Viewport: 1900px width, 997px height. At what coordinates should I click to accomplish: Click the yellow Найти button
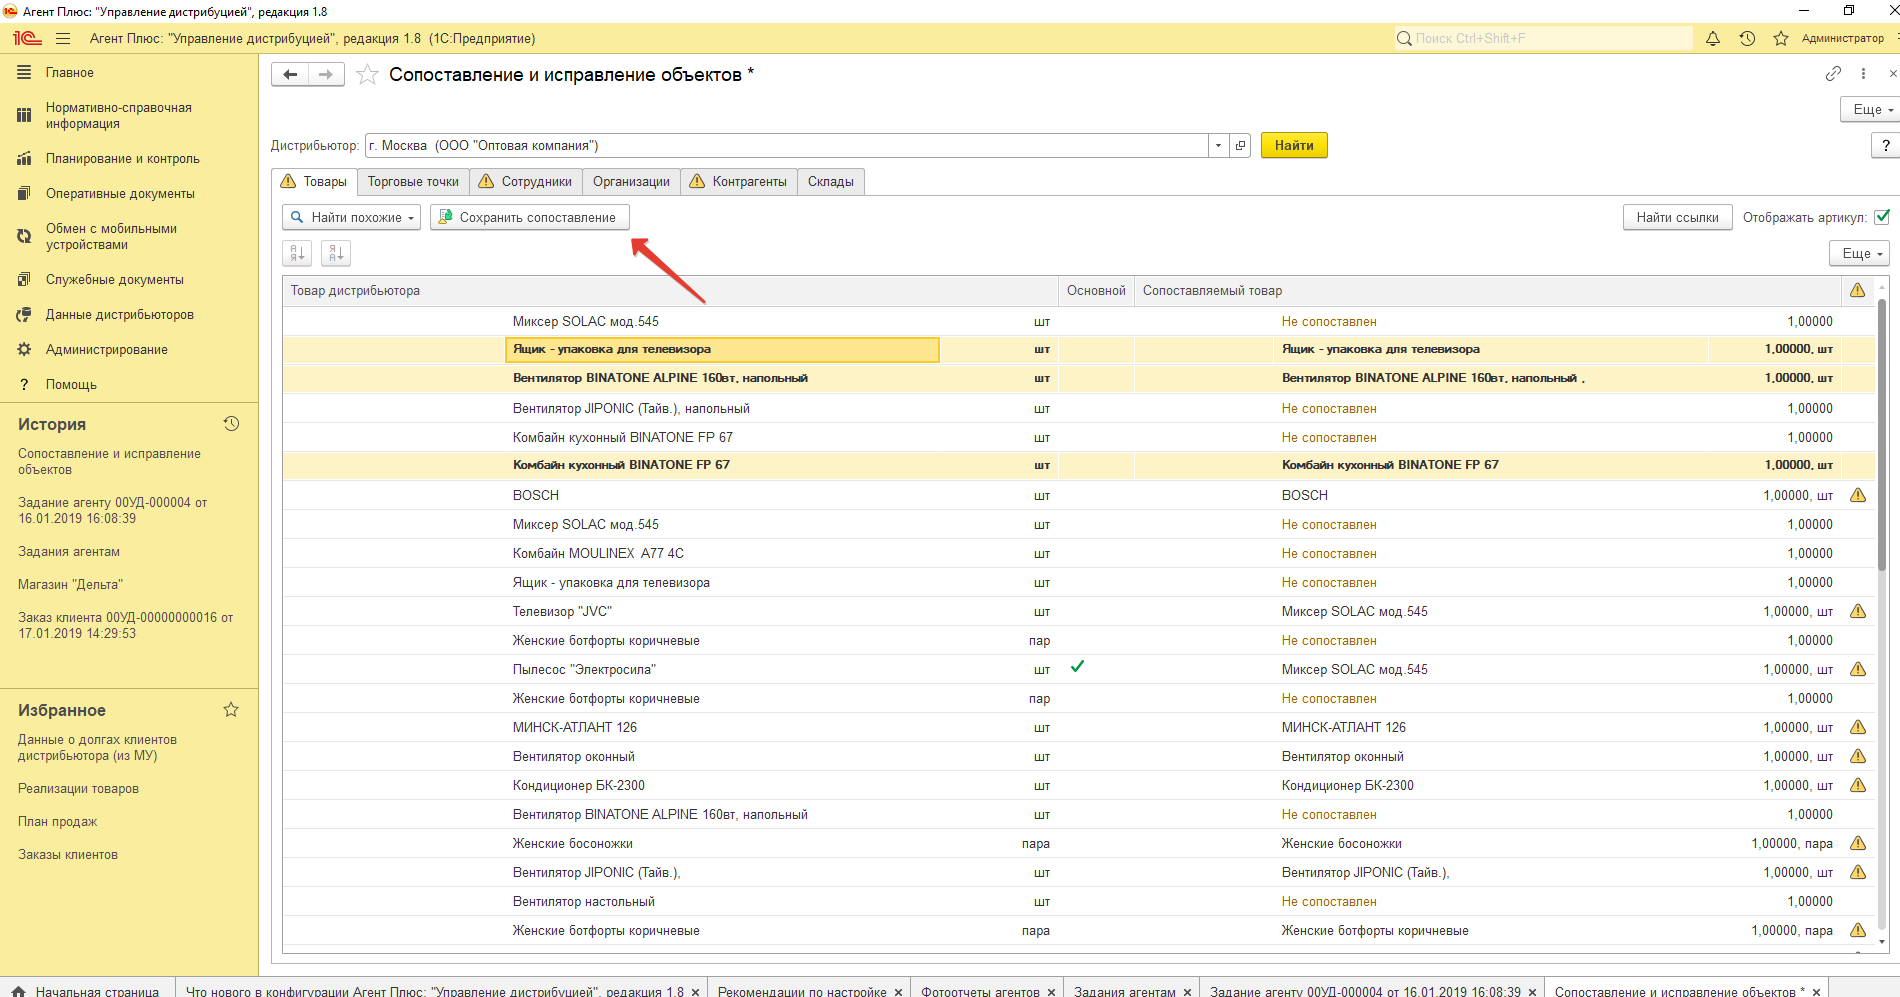pyautogui.click(x=1294, y=145)
